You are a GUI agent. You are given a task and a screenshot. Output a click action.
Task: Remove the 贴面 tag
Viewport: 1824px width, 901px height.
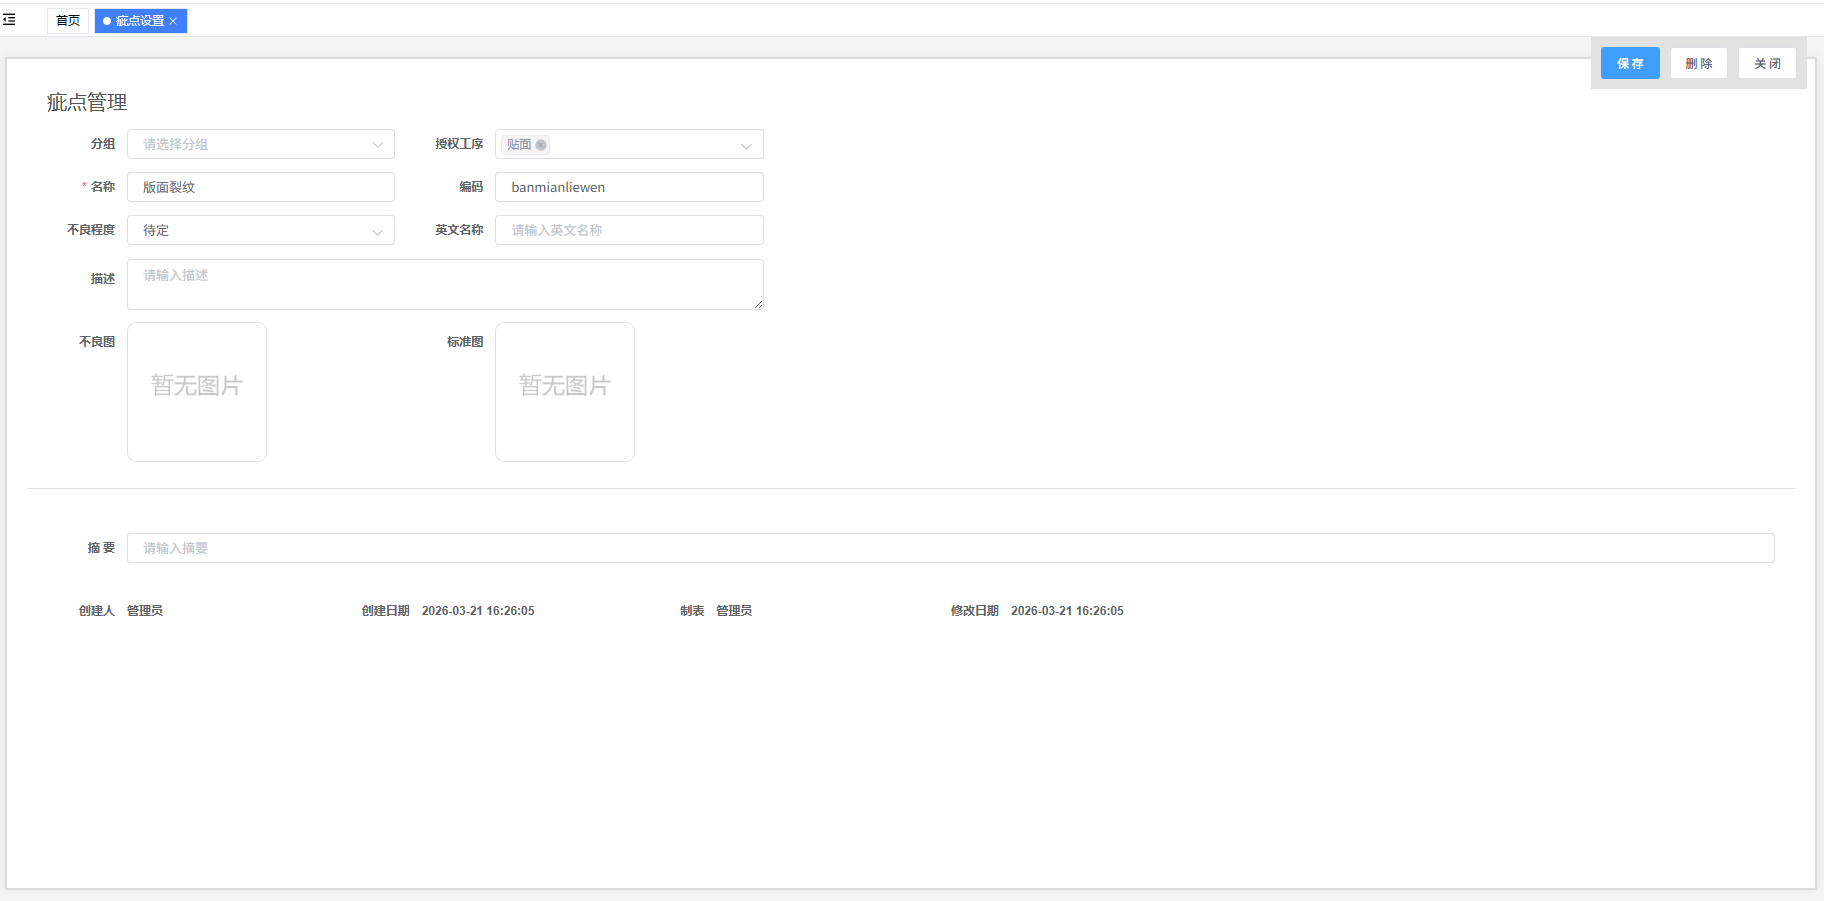tap(541, 145)
